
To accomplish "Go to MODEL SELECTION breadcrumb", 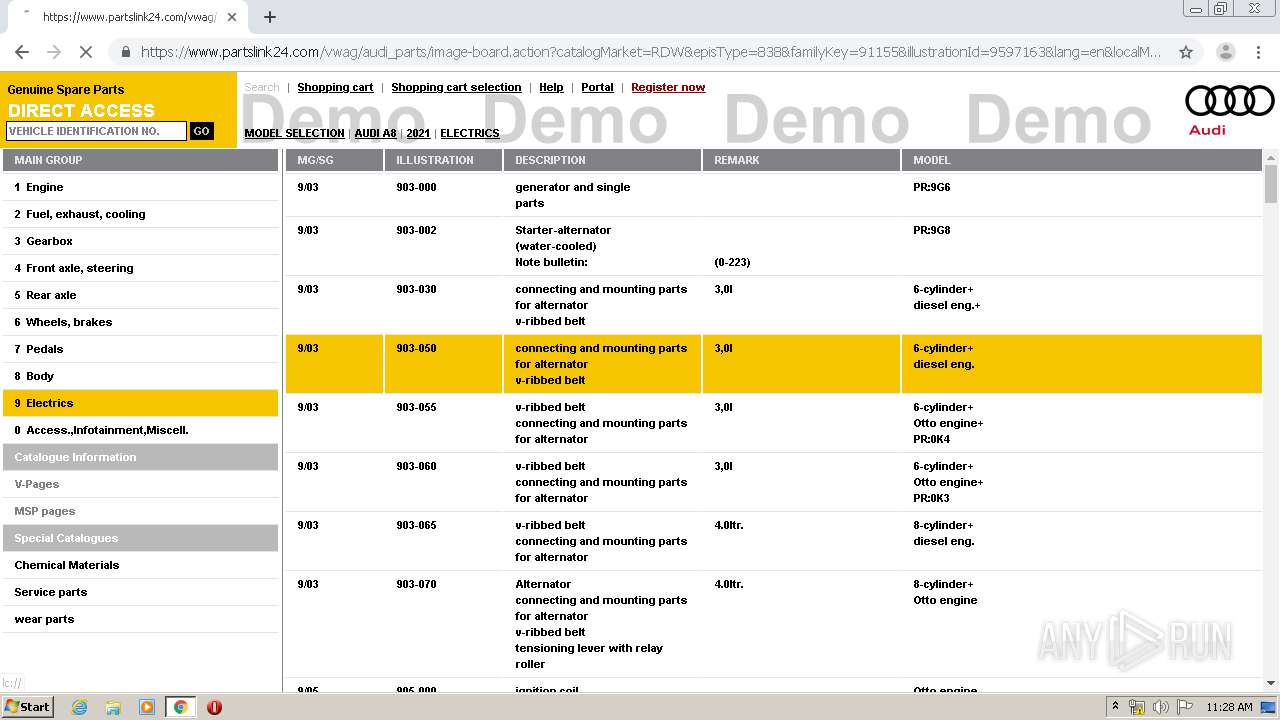I will (294, 133).
